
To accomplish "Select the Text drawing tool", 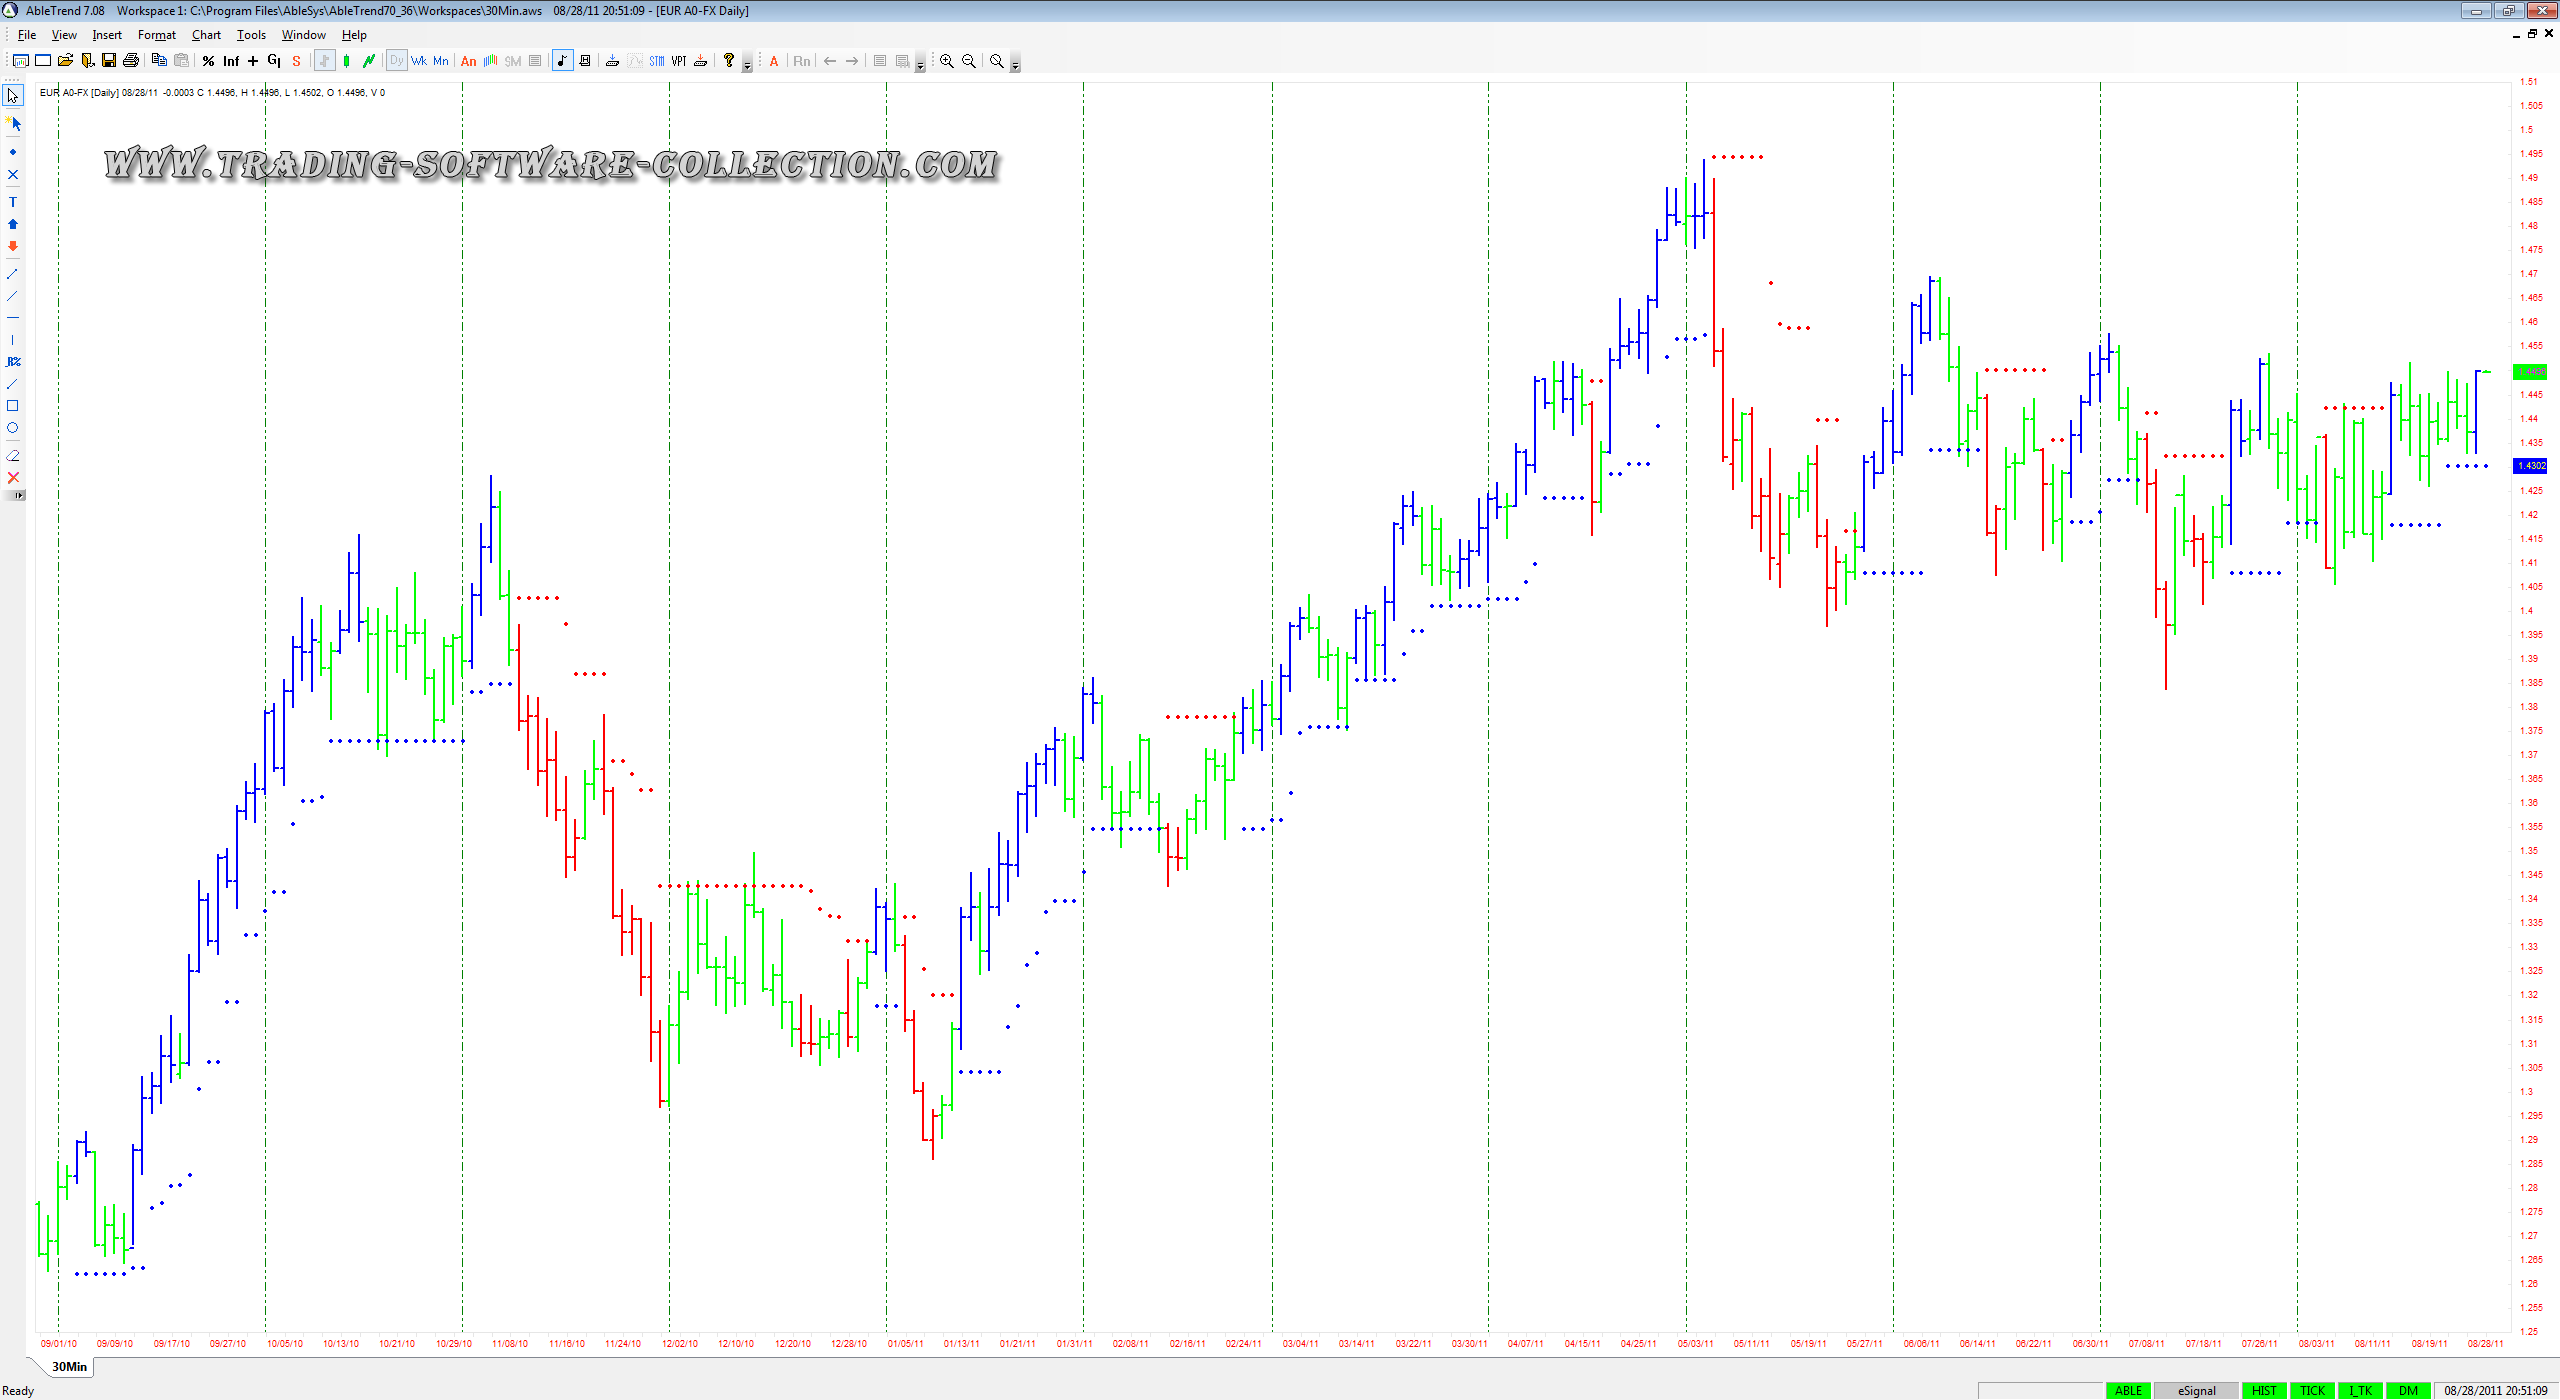I will [13, 202].
